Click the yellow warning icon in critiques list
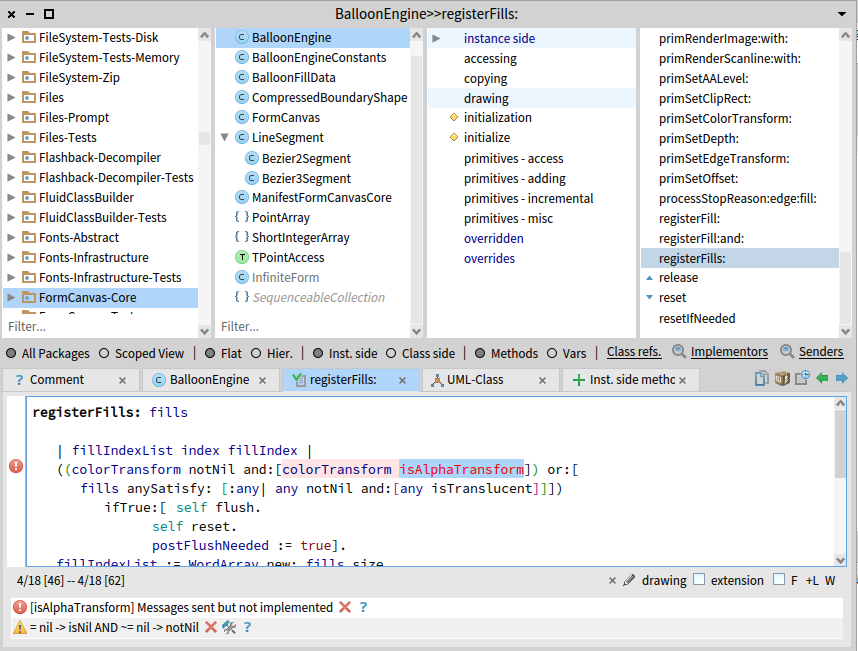The height and width of the screenshot is (651, 858). (x=20, y=627)
